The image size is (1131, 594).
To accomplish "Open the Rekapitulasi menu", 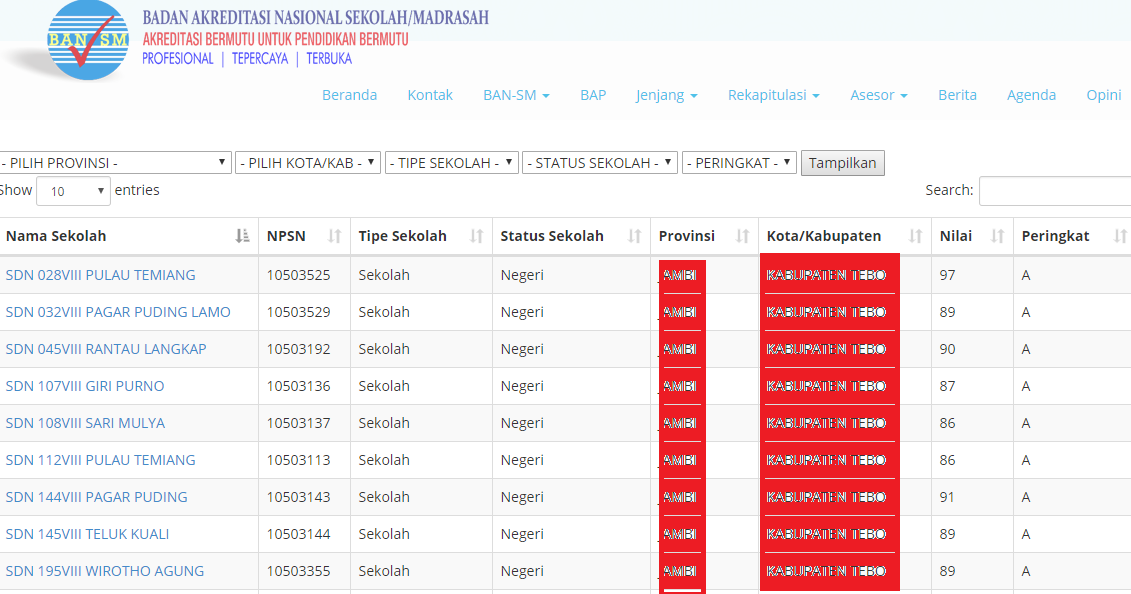I will point(772,95).
